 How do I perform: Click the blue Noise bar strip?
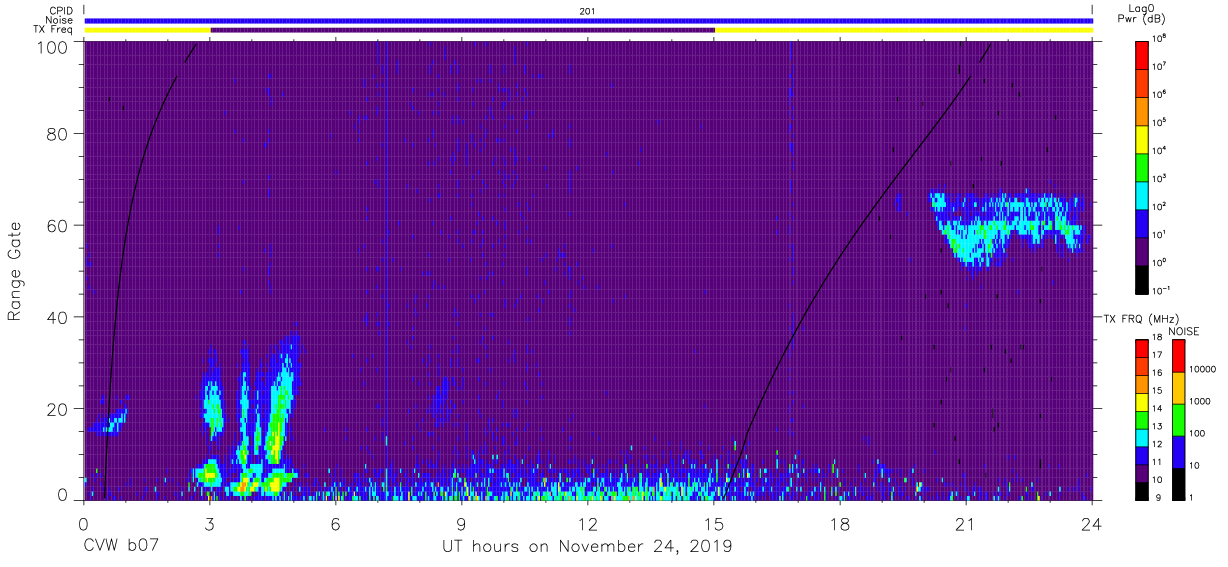click(x=588, y=20)
